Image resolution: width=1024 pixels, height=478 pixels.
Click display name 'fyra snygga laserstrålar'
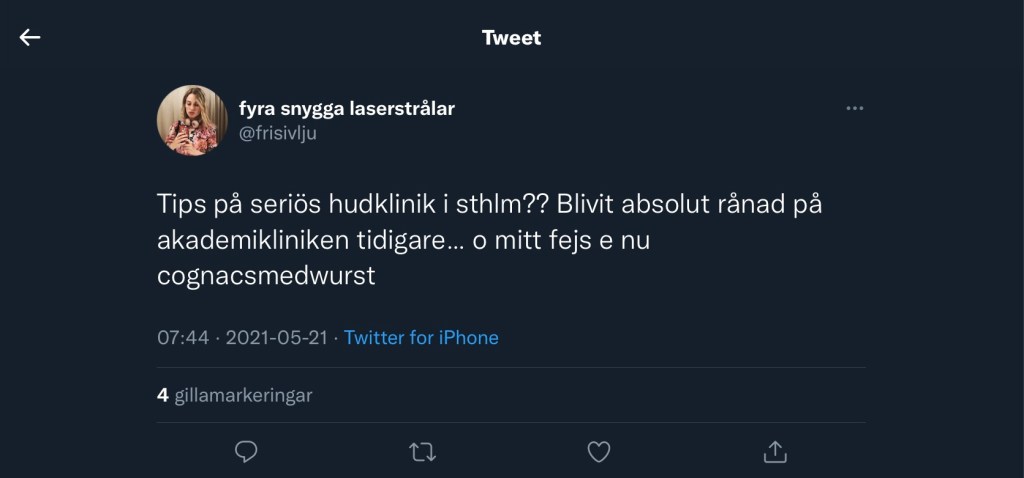coord(347,108)
